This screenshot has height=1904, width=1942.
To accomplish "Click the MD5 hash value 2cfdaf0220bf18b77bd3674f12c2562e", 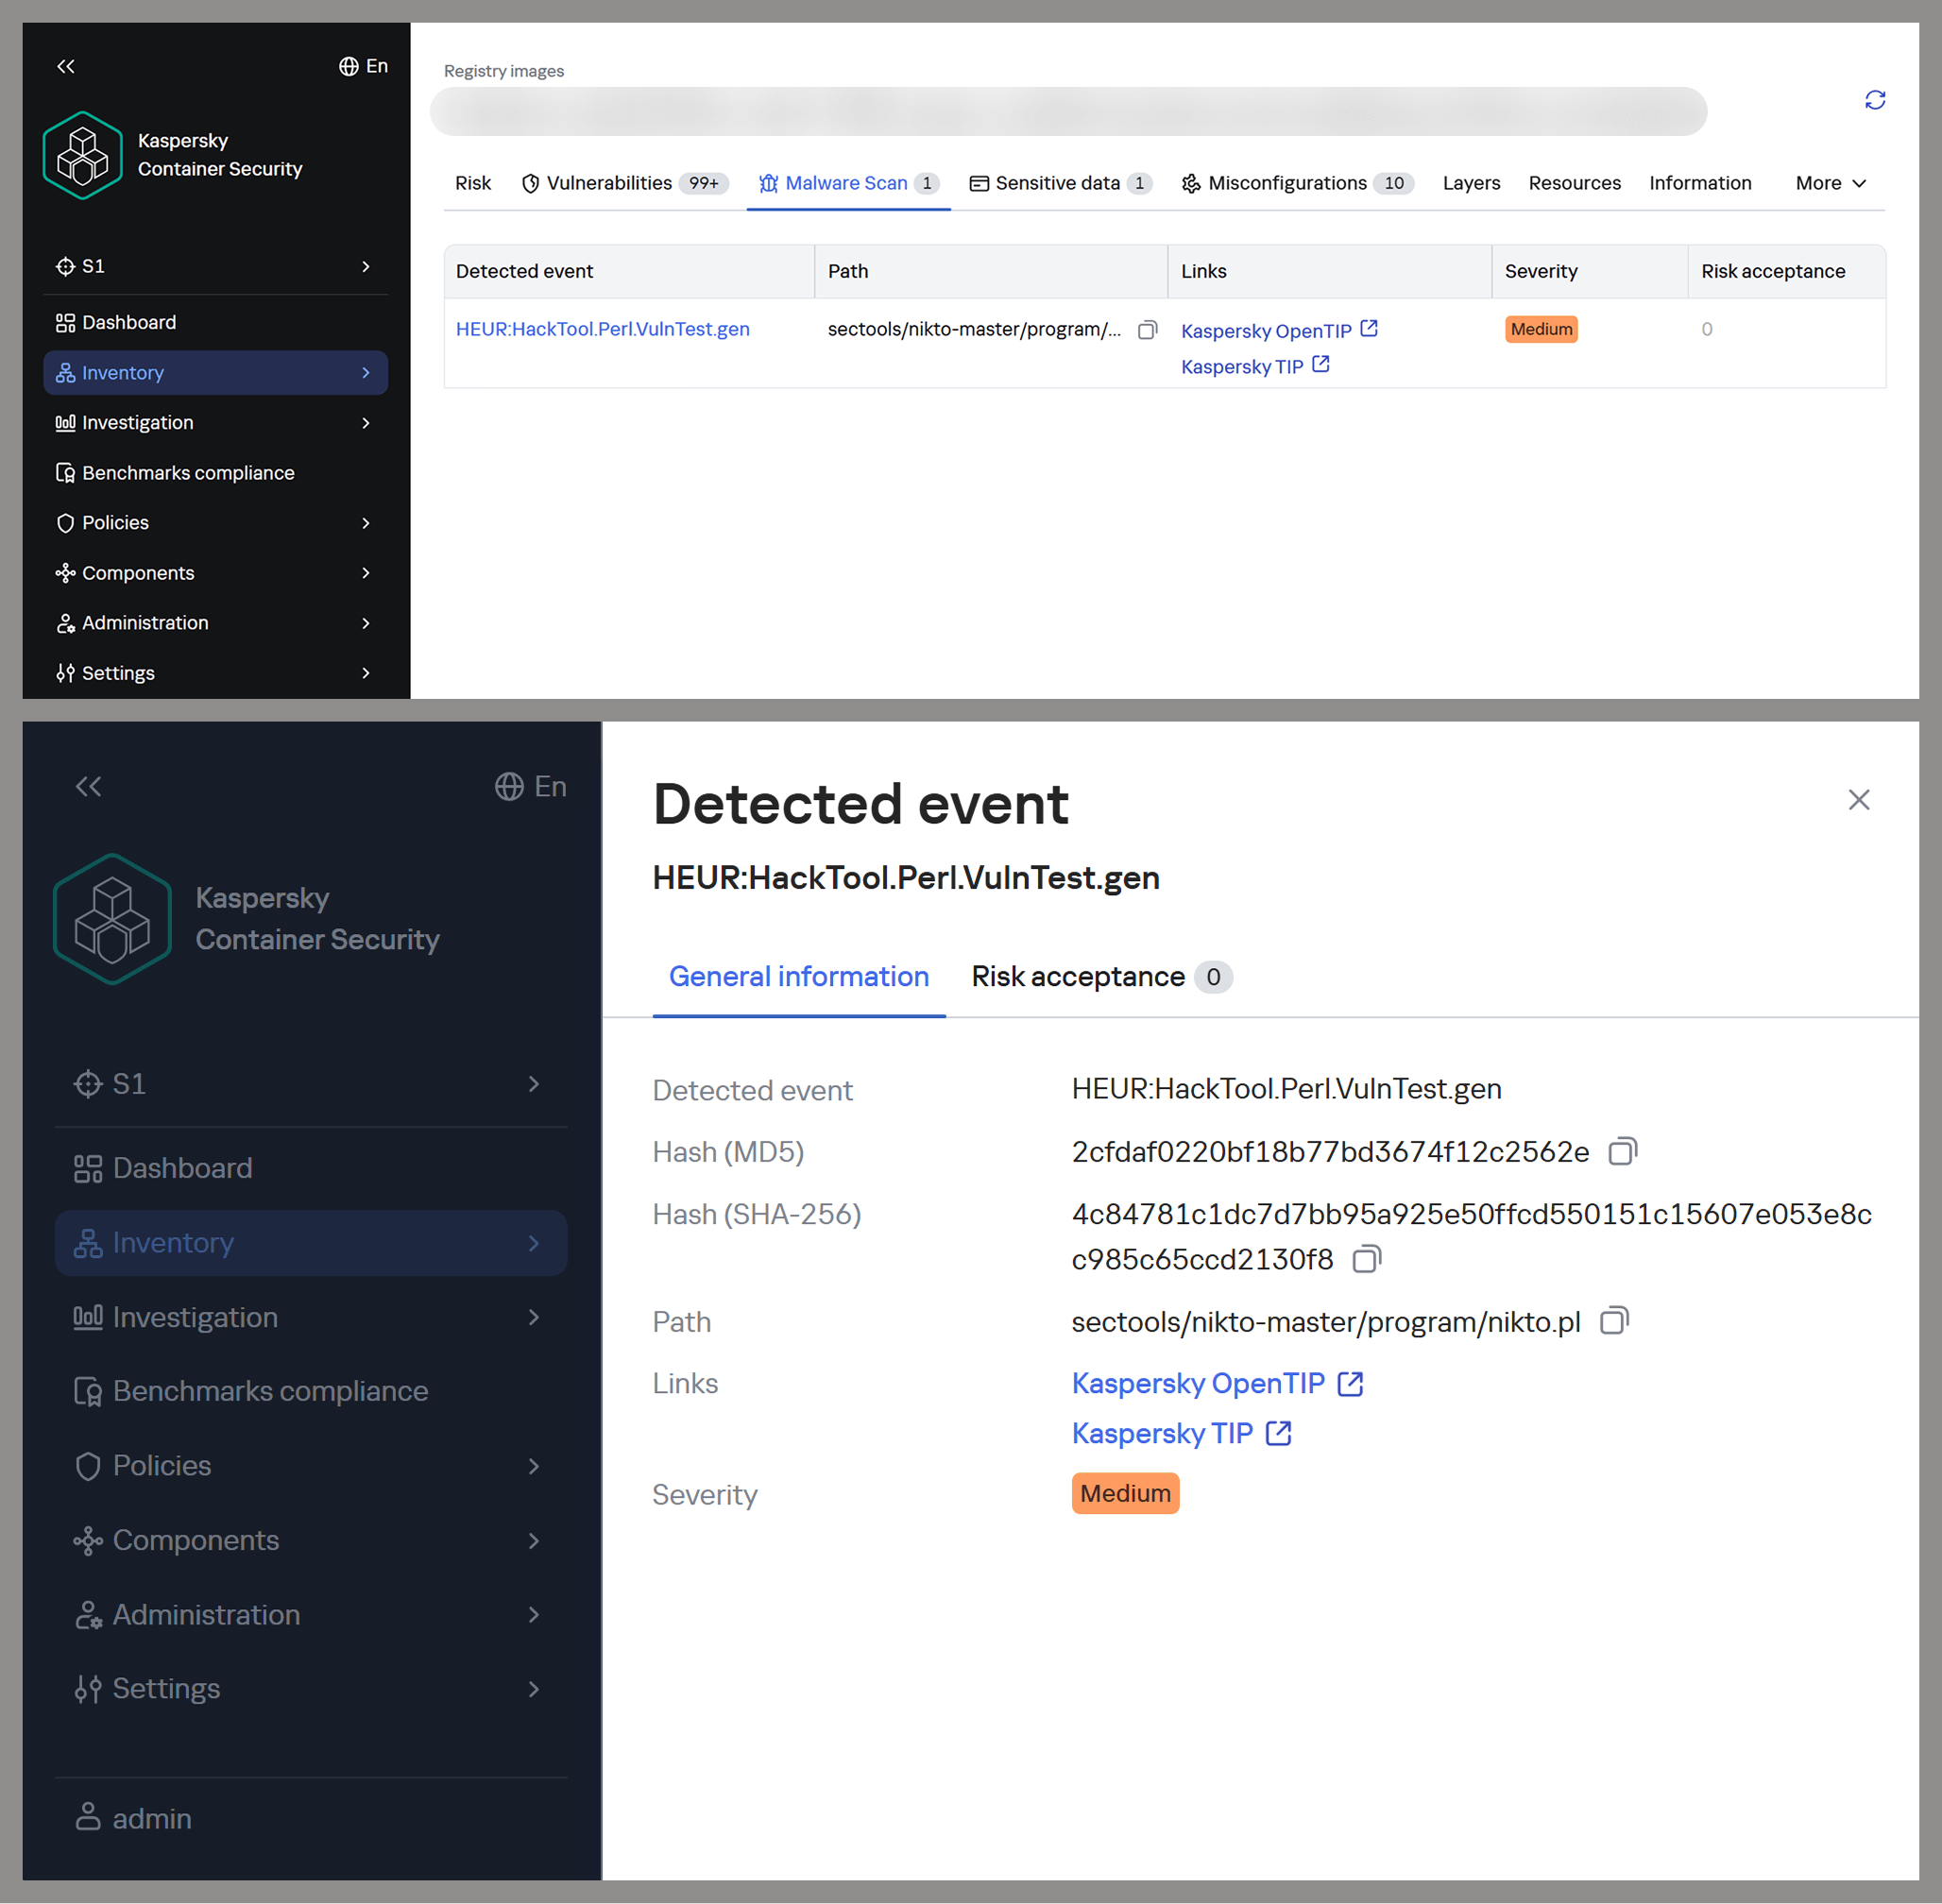I will coord(1330,1151).
